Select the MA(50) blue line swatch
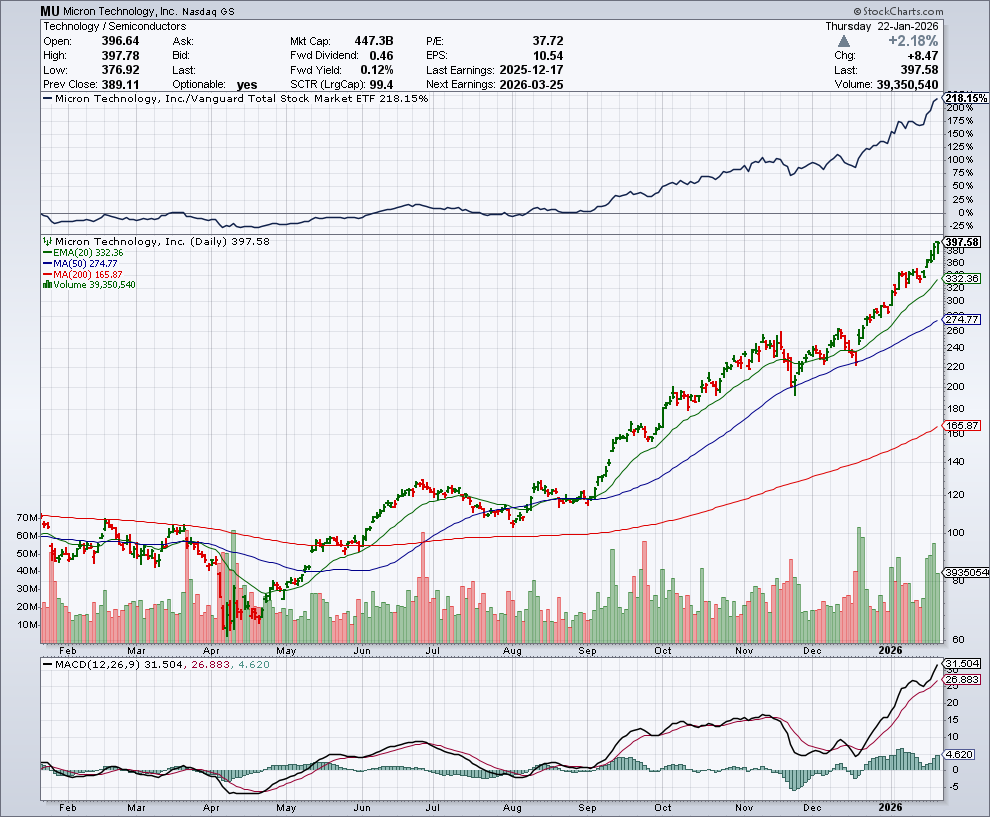The height and width of the screenshot is (817, 990). pyautogui.click(x=47, y=263)
